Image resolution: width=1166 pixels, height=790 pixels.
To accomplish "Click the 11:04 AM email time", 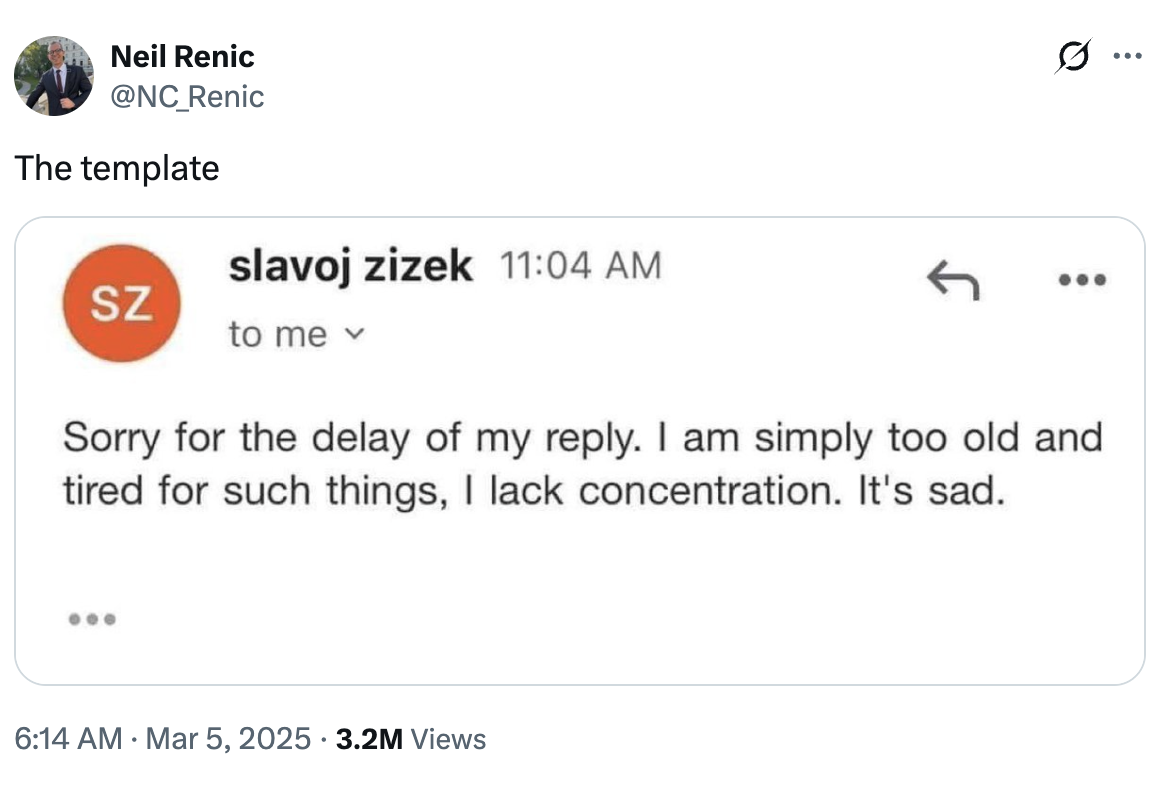I will coord(580,266).
